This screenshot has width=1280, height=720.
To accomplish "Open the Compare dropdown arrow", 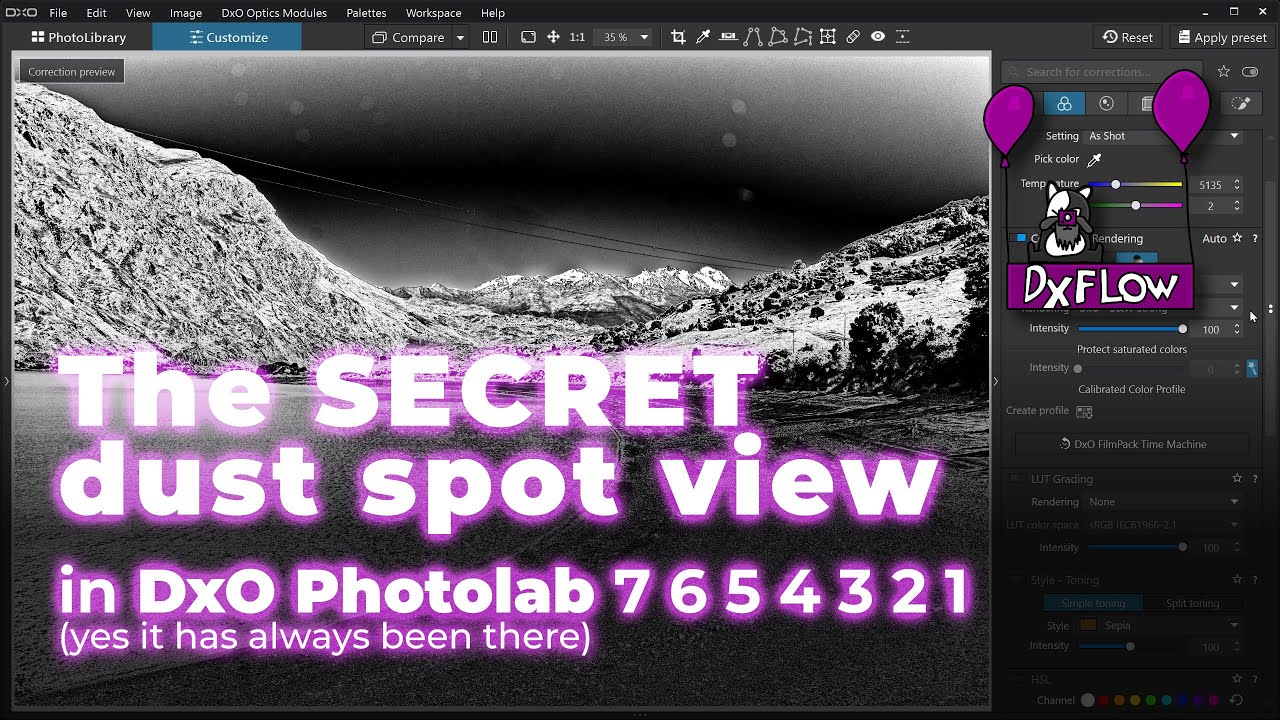I will (x=460, y=38).
